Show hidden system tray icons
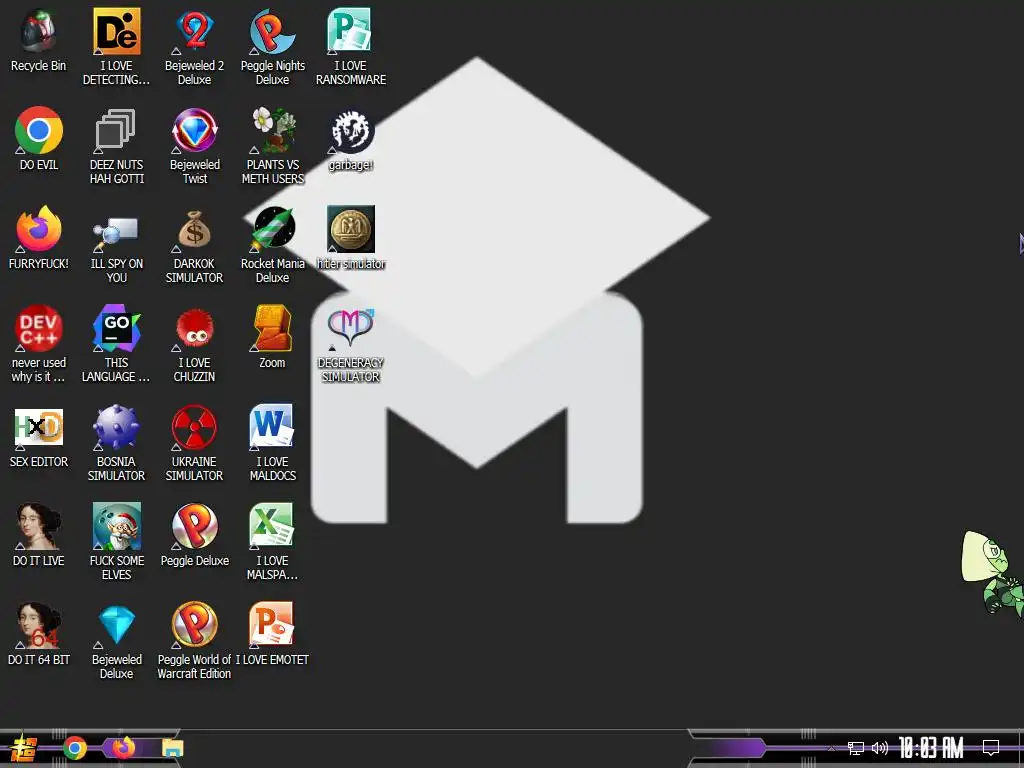The width and height of the screenshot is (1024, 768). click(831, 748)
